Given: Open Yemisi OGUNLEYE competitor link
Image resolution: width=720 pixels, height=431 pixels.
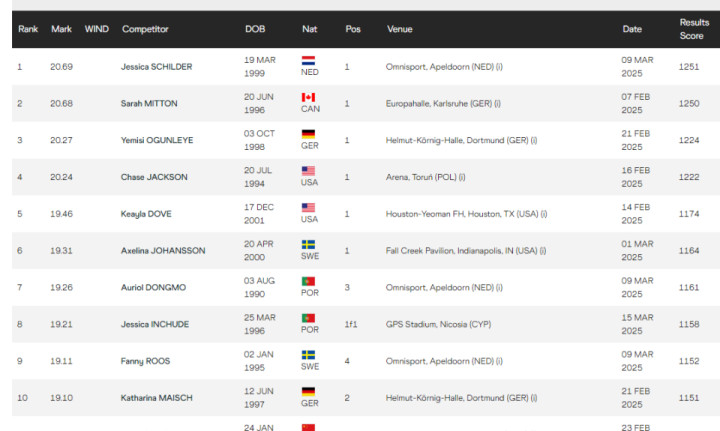Looking at the screenshot, I should (x=157, y=140).
